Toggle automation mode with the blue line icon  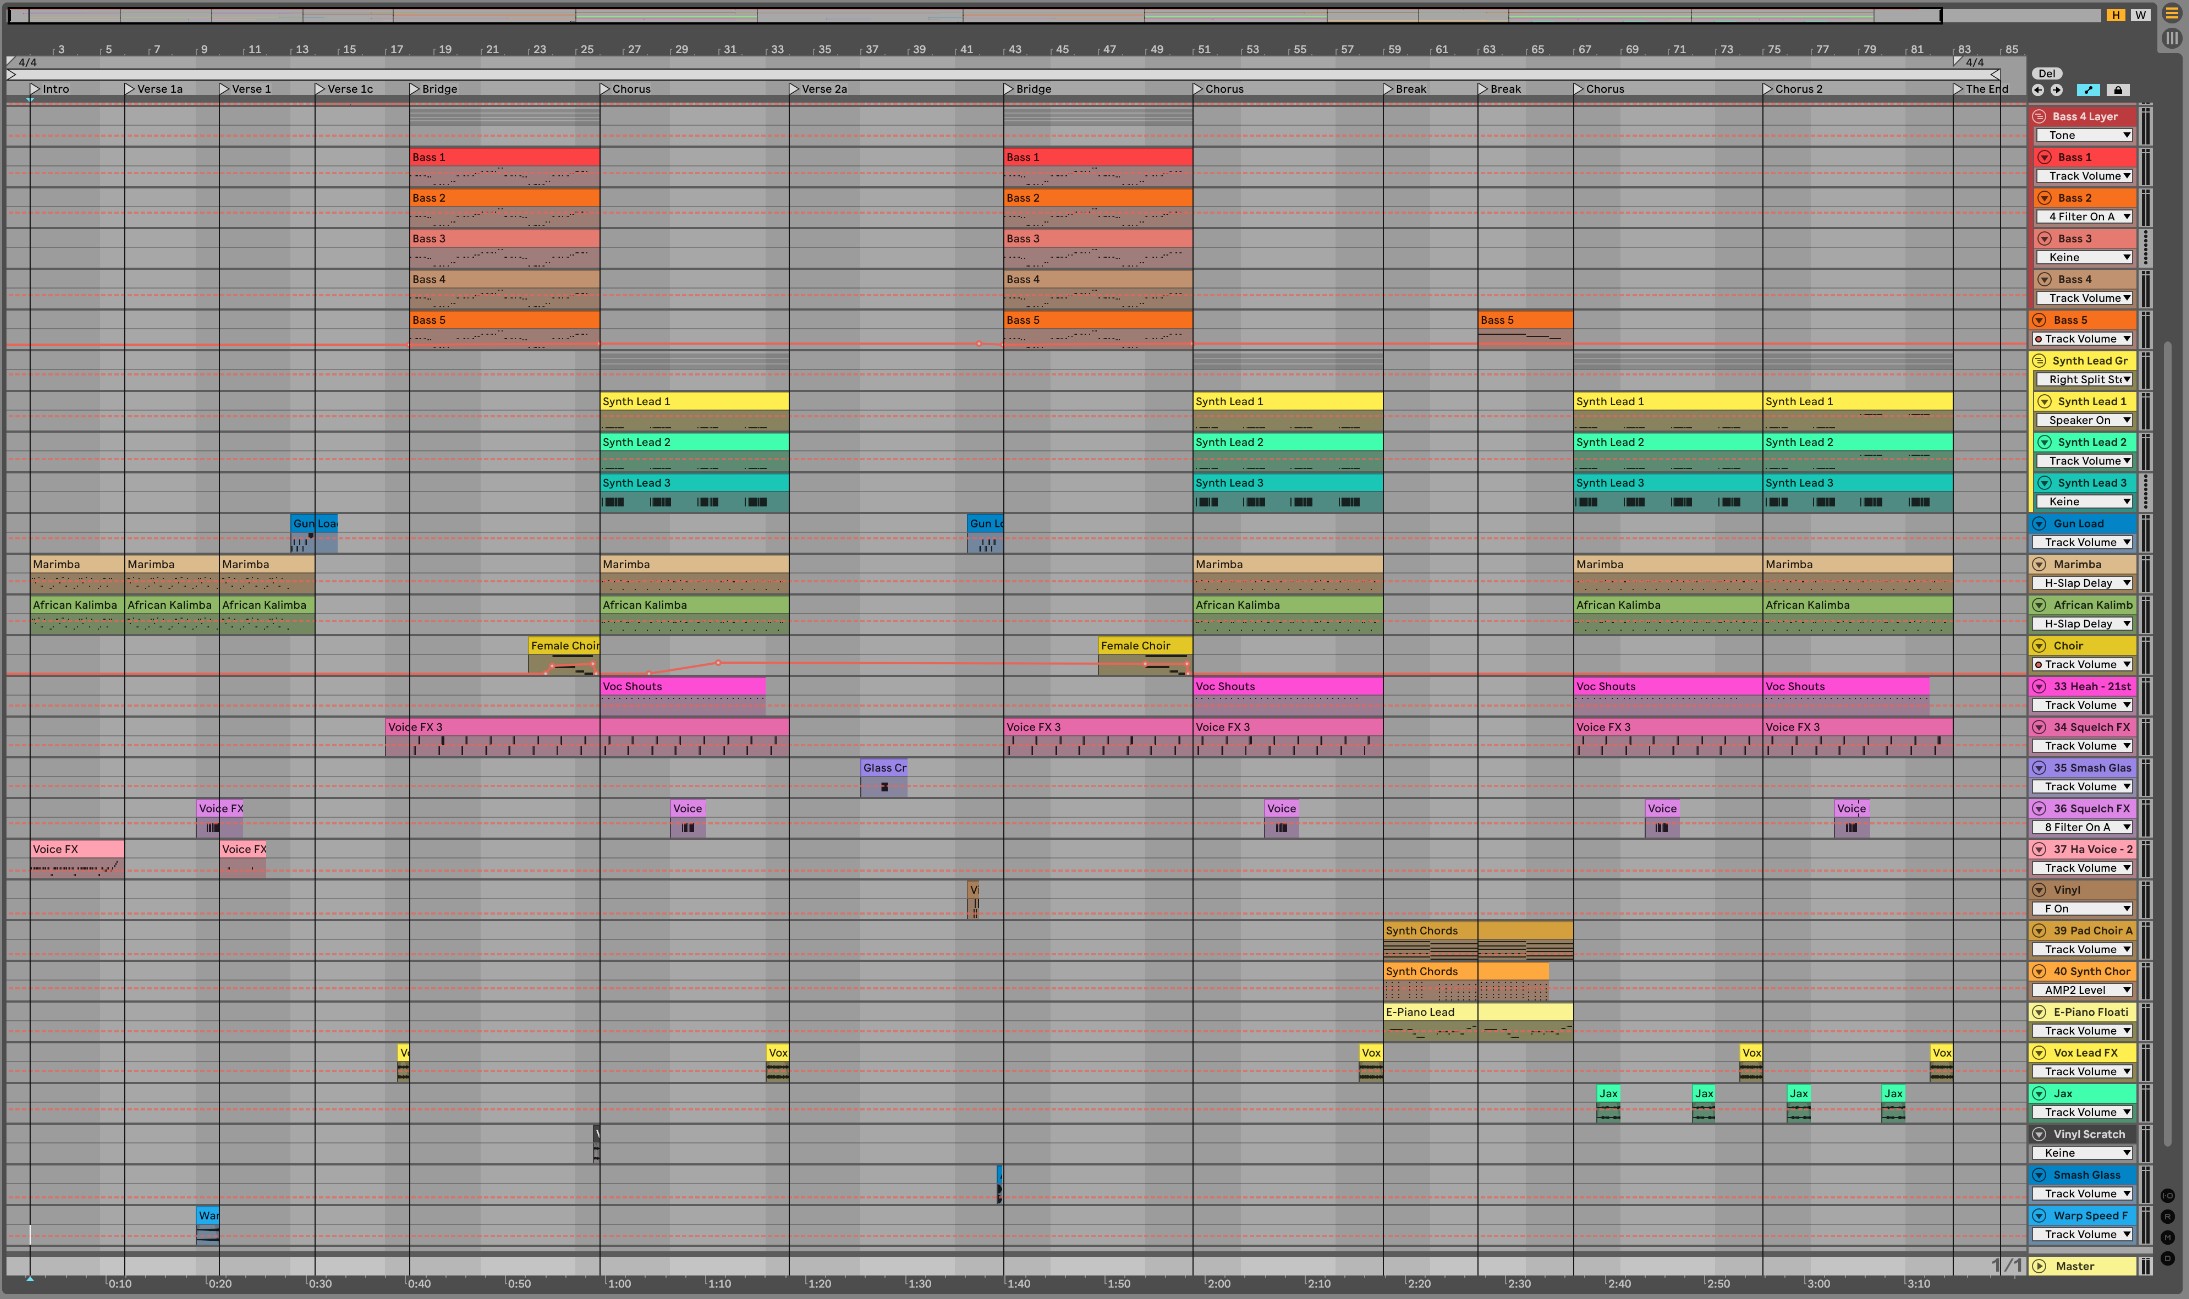coord(2088,90)
